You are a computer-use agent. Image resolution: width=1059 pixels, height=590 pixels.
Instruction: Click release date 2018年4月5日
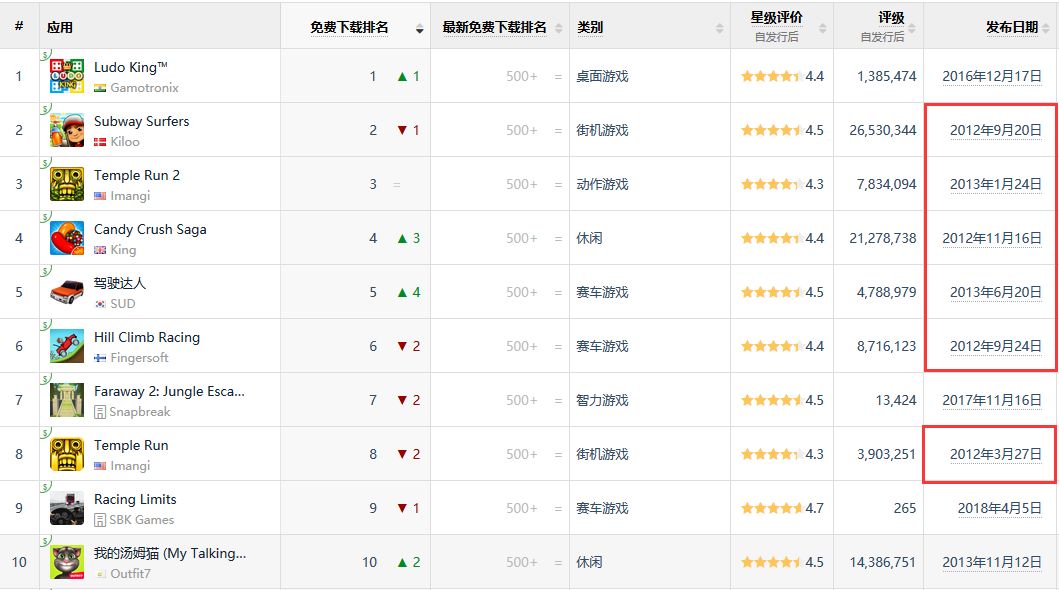tap(1000, 508)
